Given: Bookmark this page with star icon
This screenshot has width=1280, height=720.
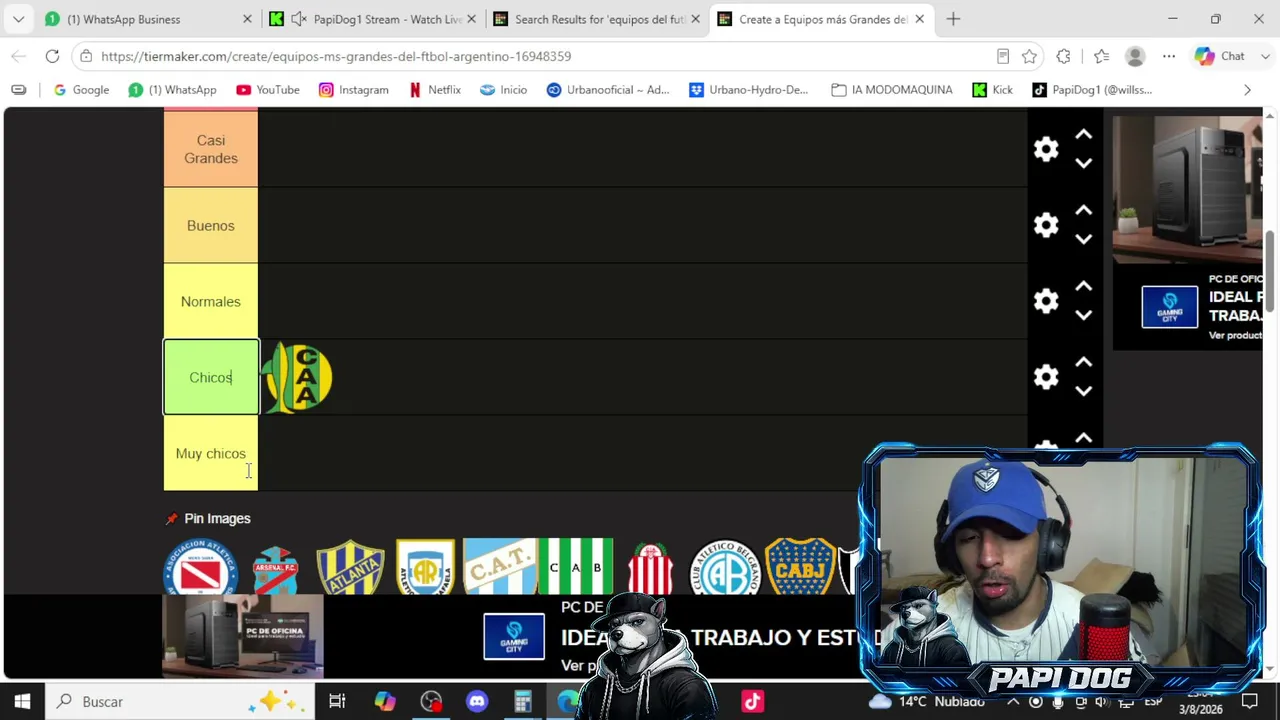Looking at the screenshot, I should coord(1029,56).
